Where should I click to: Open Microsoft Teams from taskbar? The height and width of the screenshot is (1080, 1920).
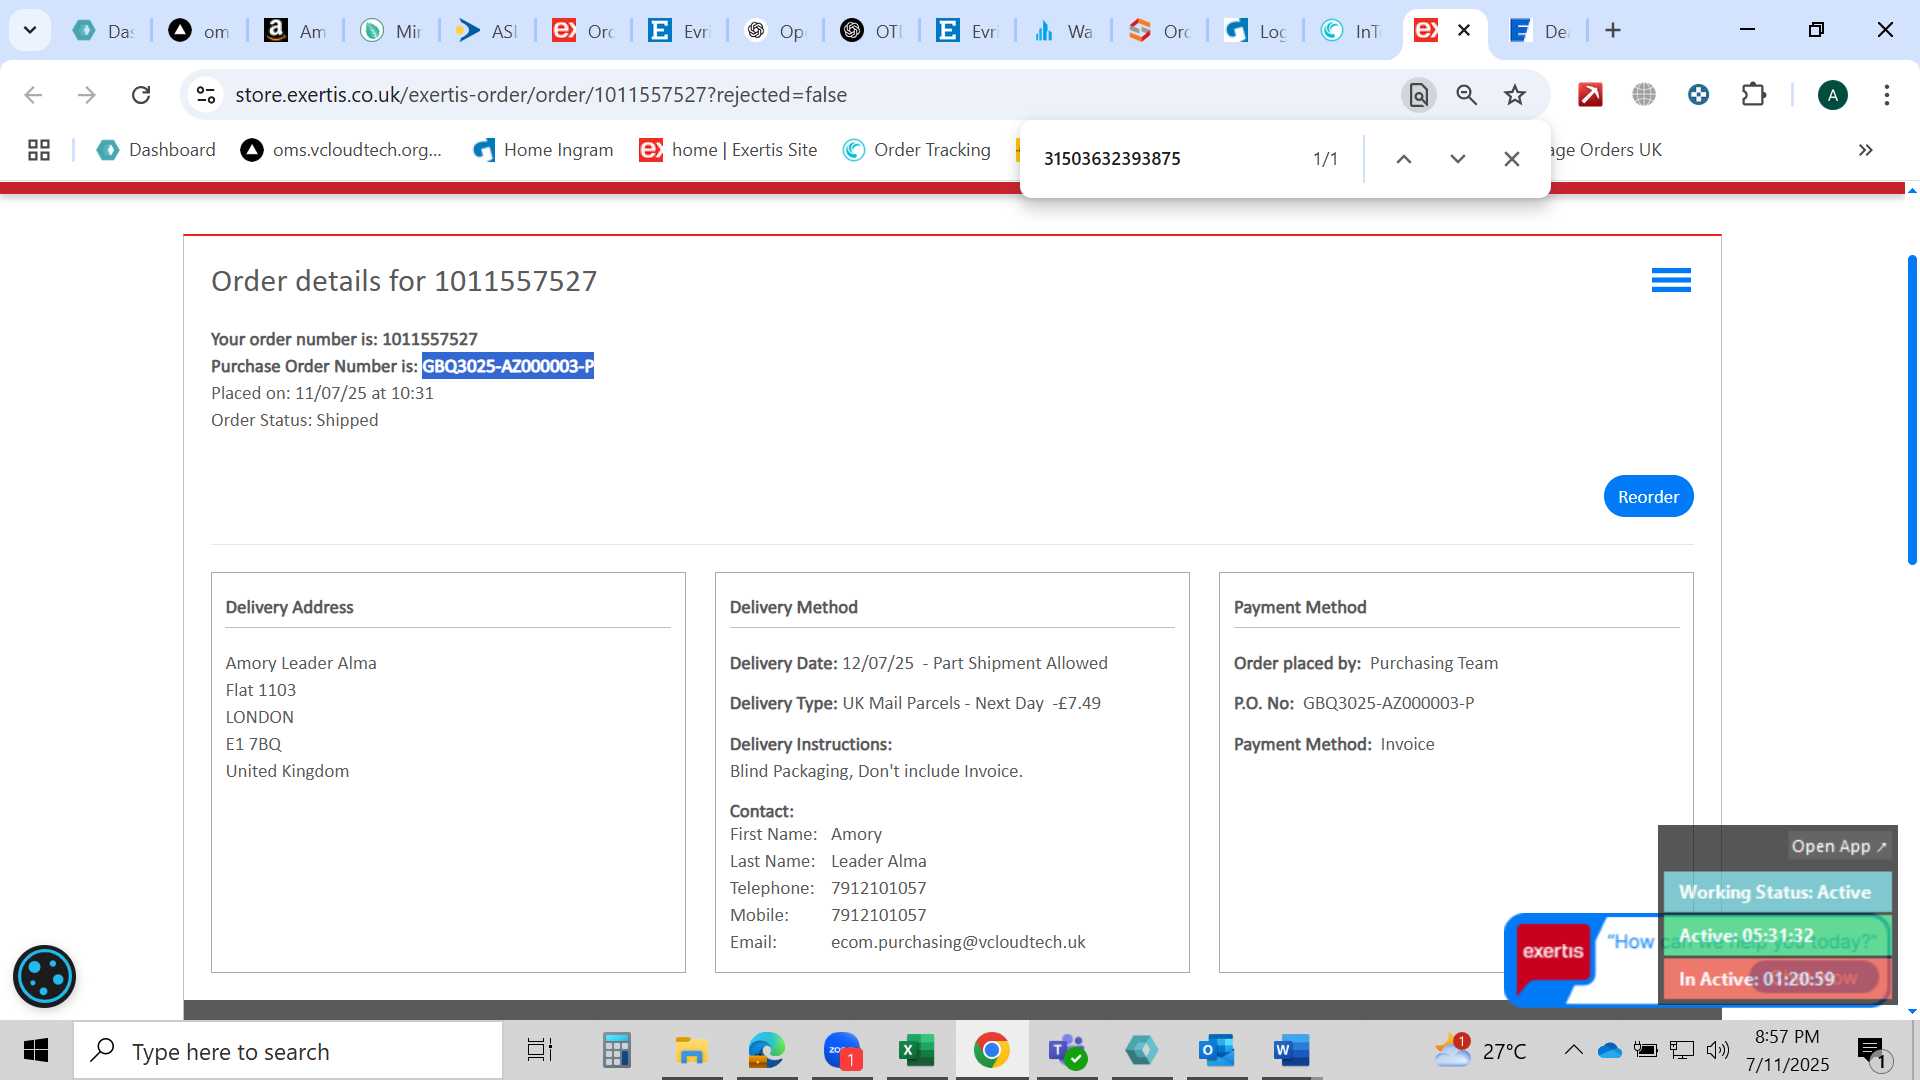pyautogui.click(x=1067, y=1051)
